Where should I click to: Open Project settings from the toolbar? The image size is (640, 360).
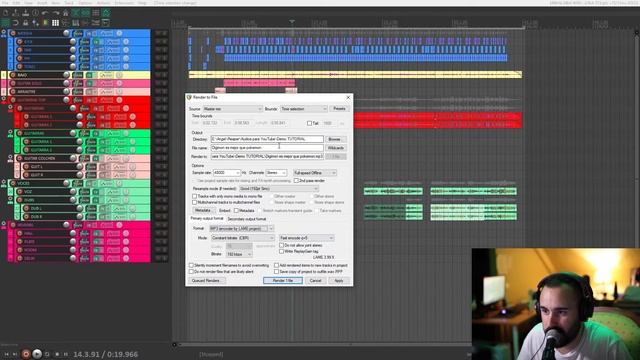36,13
